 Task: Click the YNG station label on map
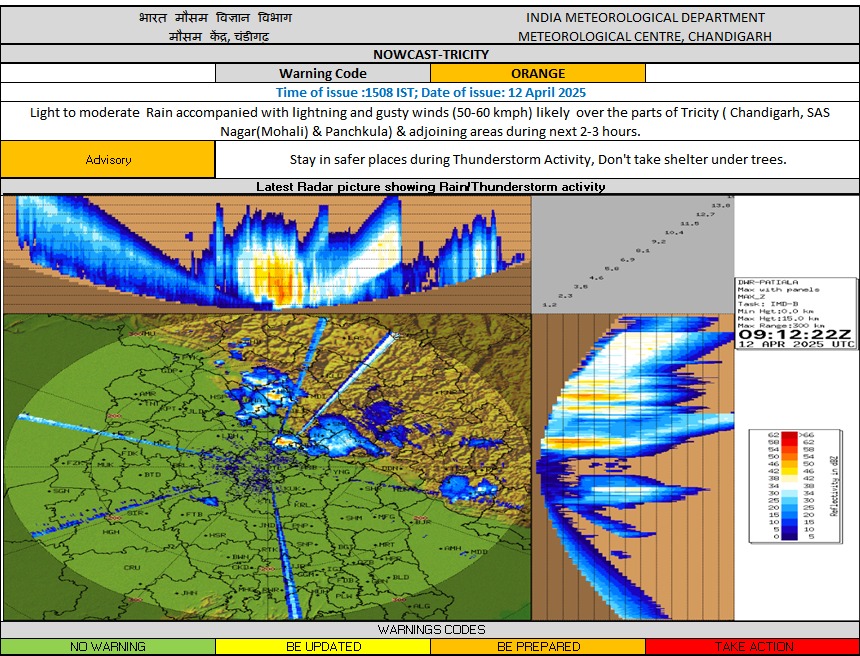[x=341, y=472]
